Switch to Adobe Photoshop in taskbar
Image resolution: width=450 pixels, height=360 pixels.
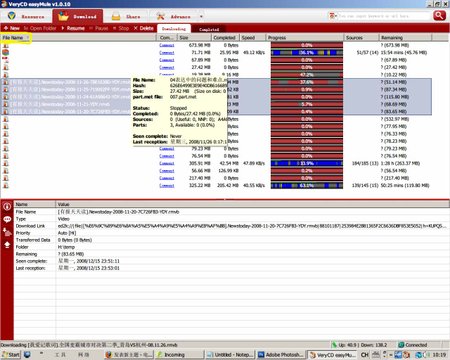(281, 355)
